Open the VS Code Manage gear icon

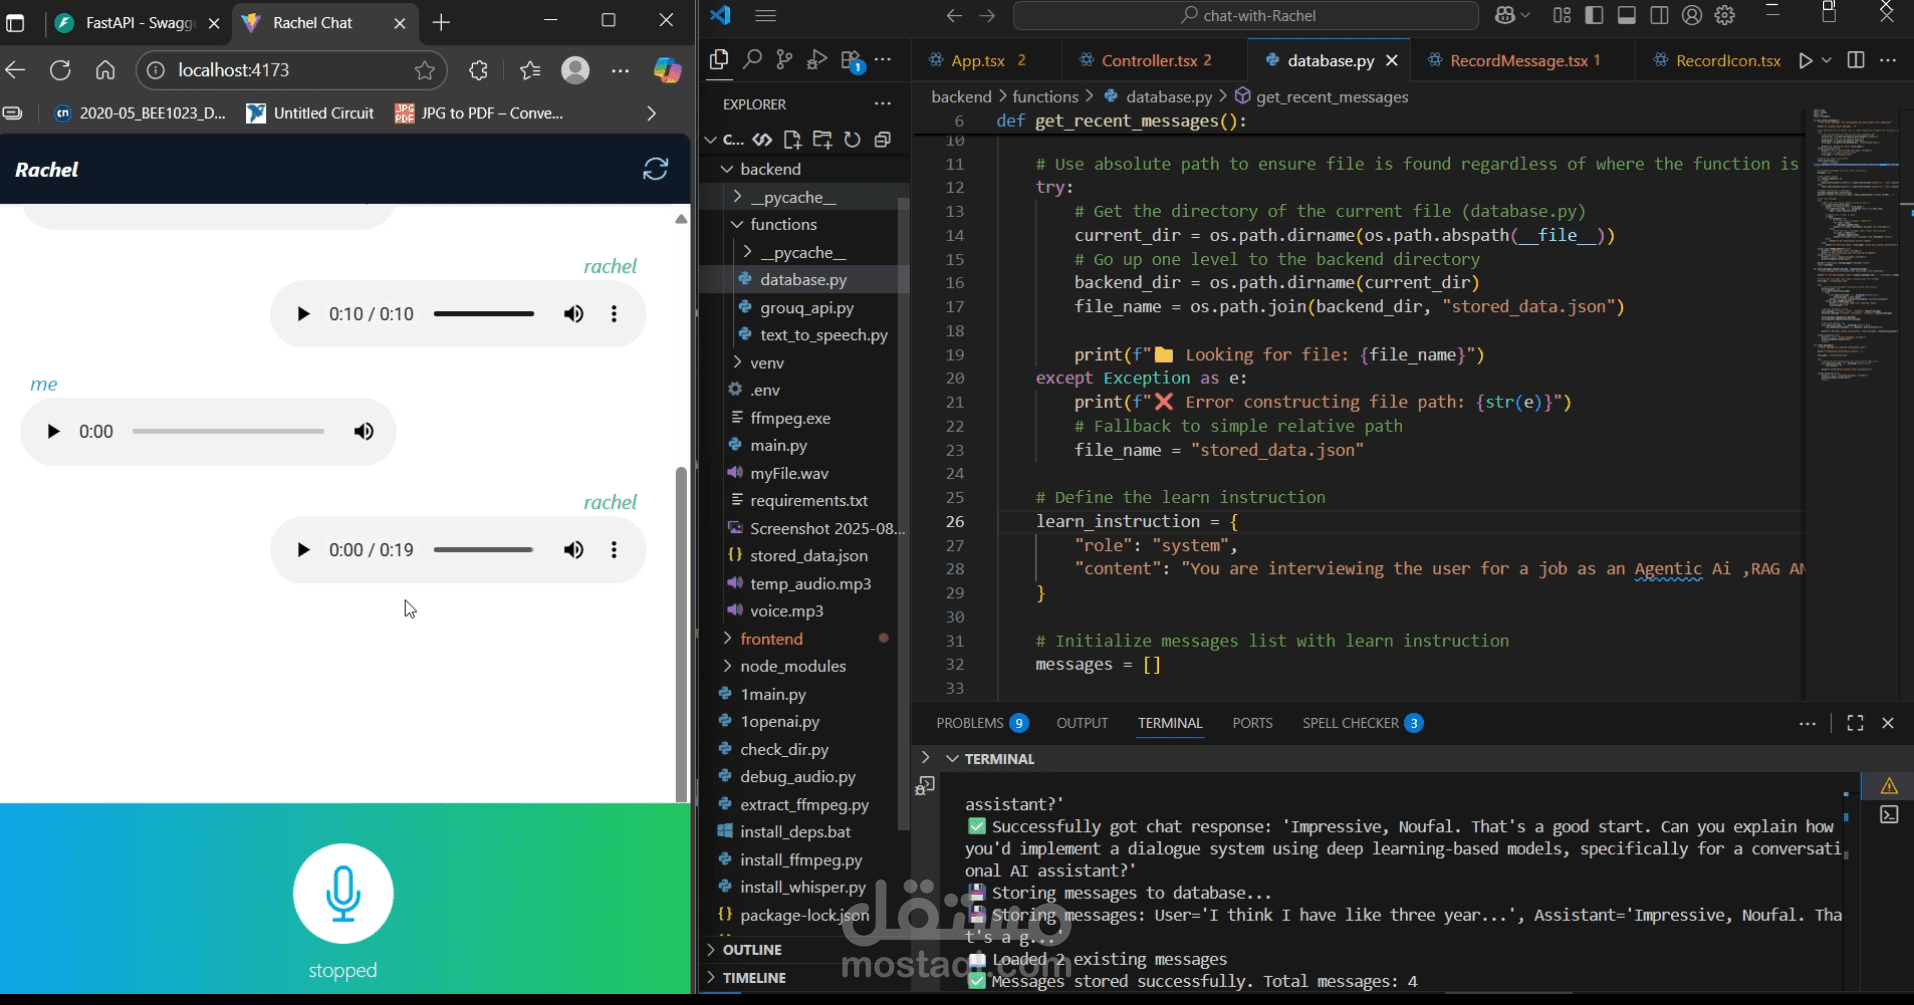(x=1725, y=15)
